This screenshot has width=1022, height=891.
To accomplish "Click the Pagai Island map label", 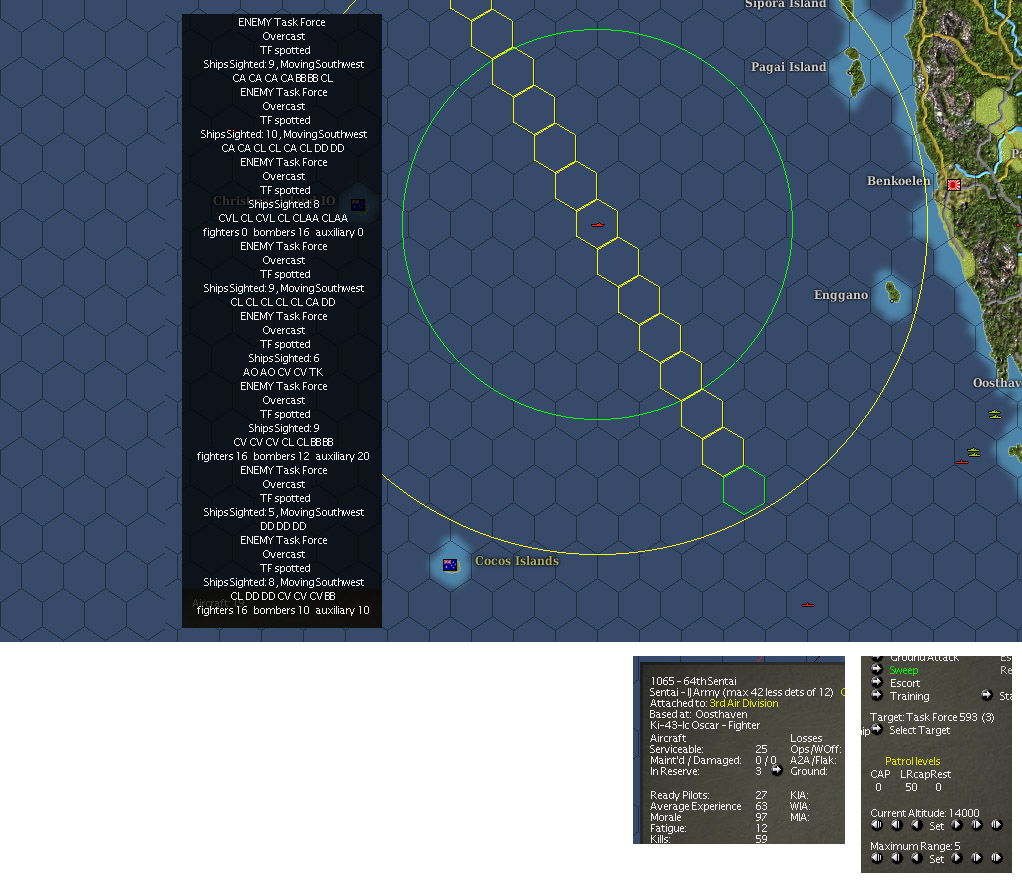I will pos(788,66).
